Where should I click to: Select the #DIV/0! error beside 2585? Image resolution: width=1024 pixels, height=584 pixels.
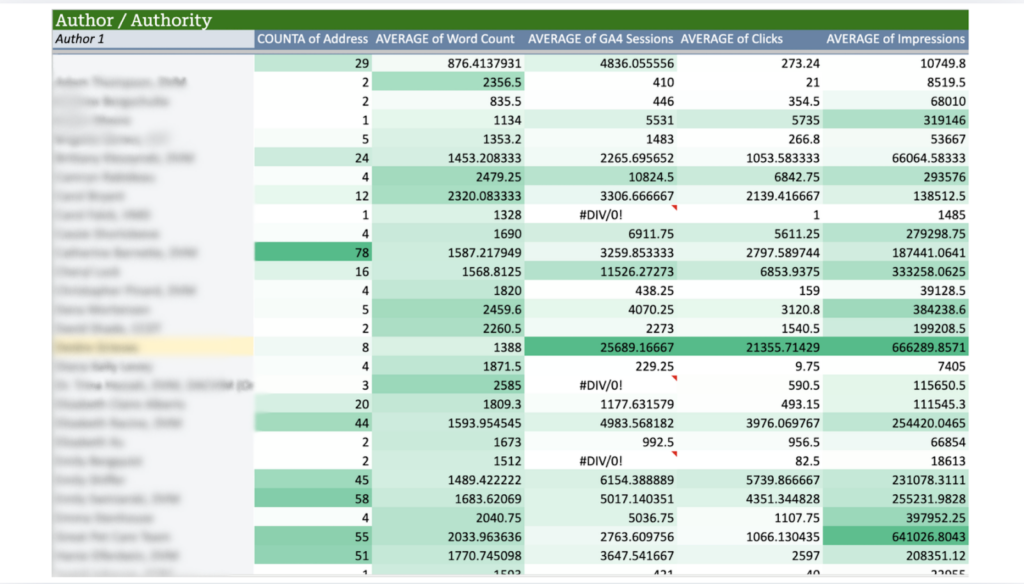coord(600,385)
